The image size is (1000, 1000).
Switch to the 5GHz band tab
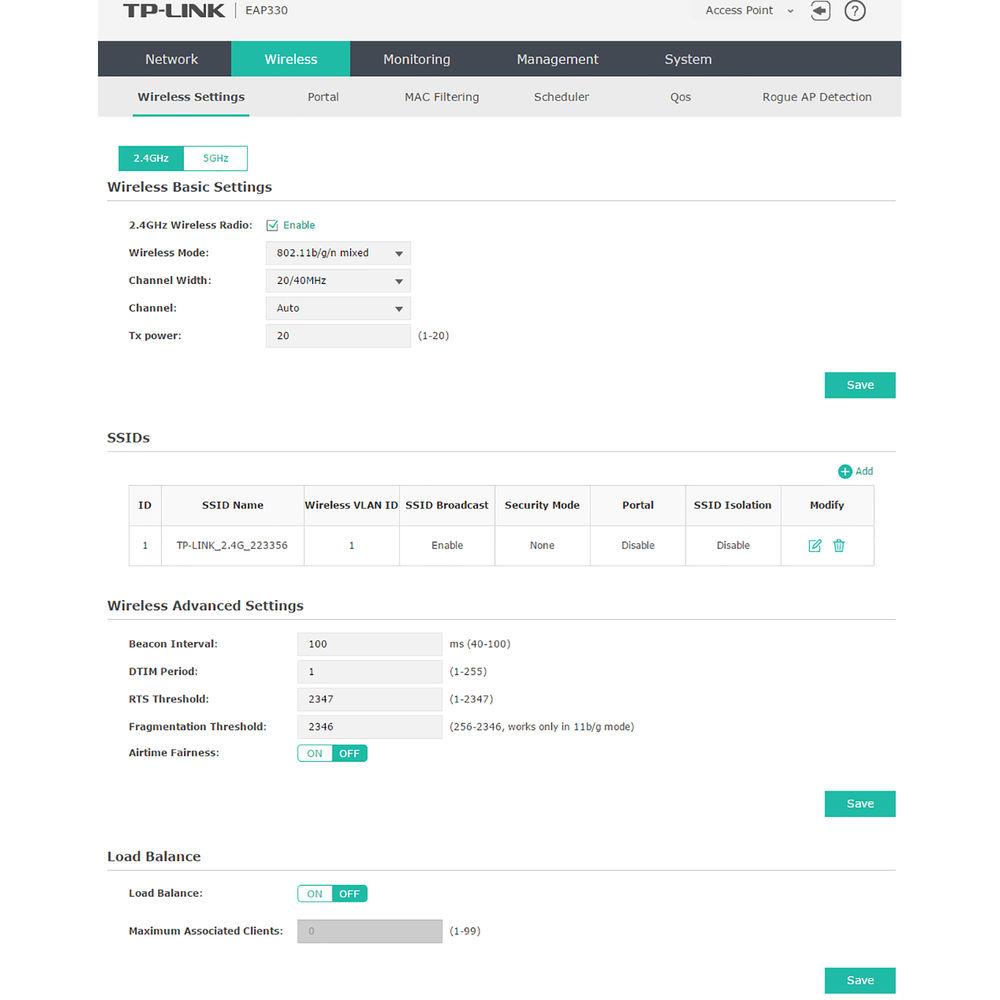pyautogui.click(x=215, y=158)
